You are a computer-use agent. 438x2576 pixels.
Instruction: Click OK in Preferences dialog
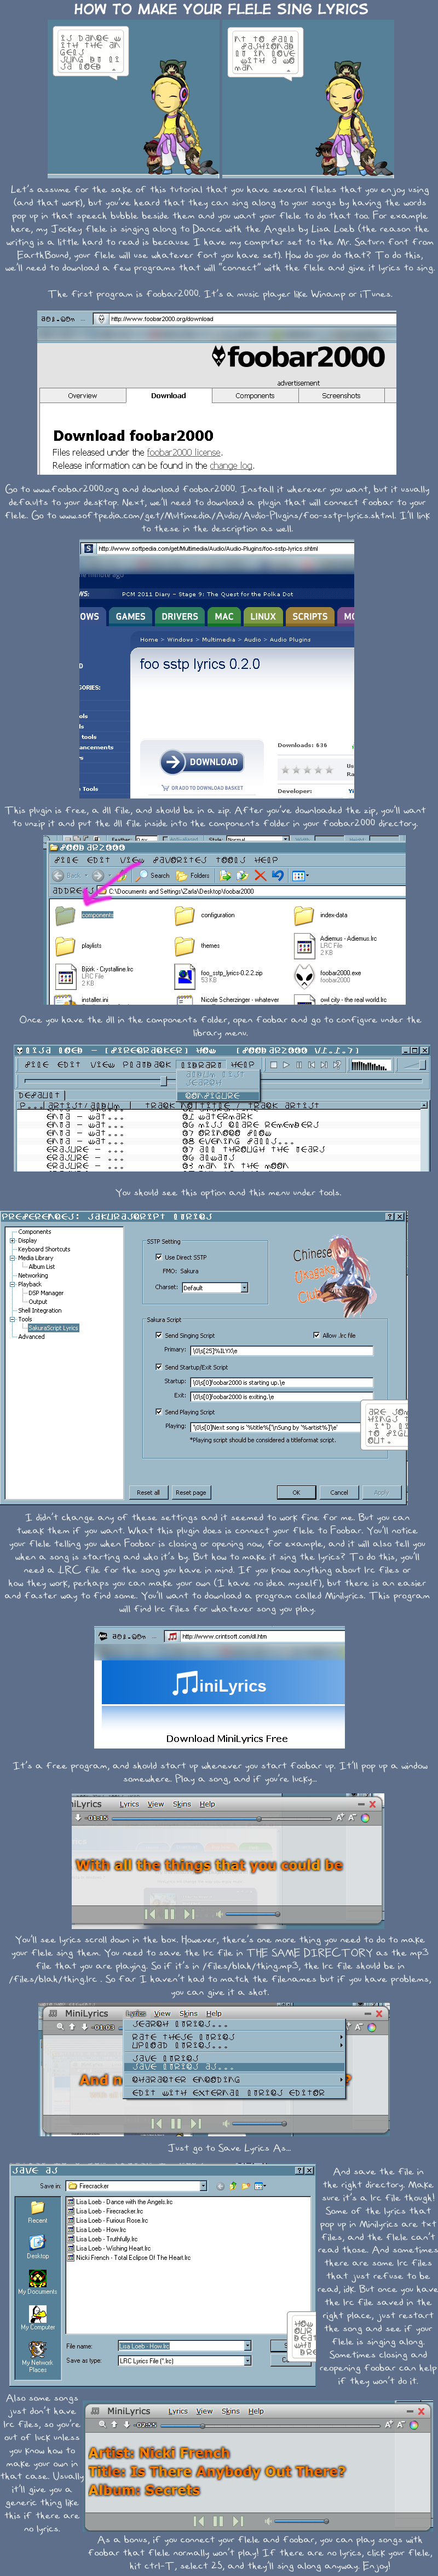296,1492
